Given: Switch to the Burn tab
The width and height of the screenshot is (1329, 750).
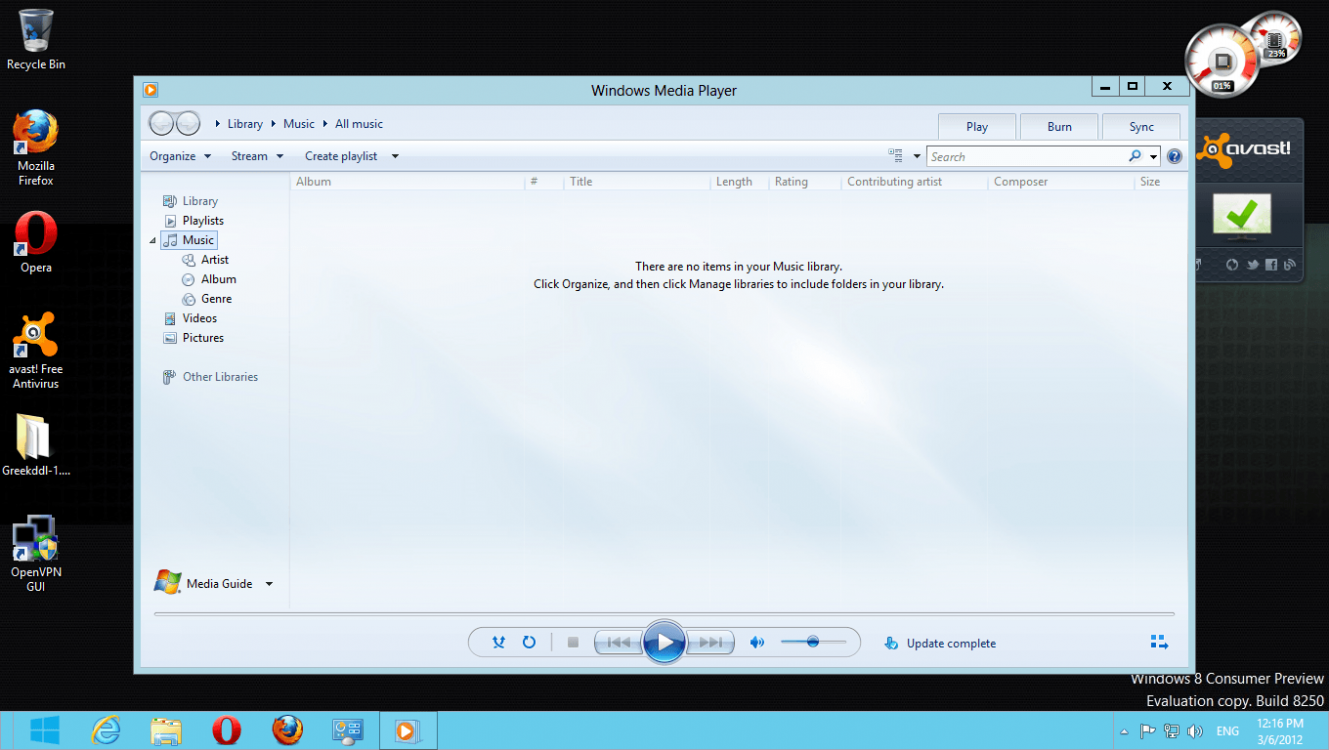Looking at the screenshot, I should [1059, 126].
